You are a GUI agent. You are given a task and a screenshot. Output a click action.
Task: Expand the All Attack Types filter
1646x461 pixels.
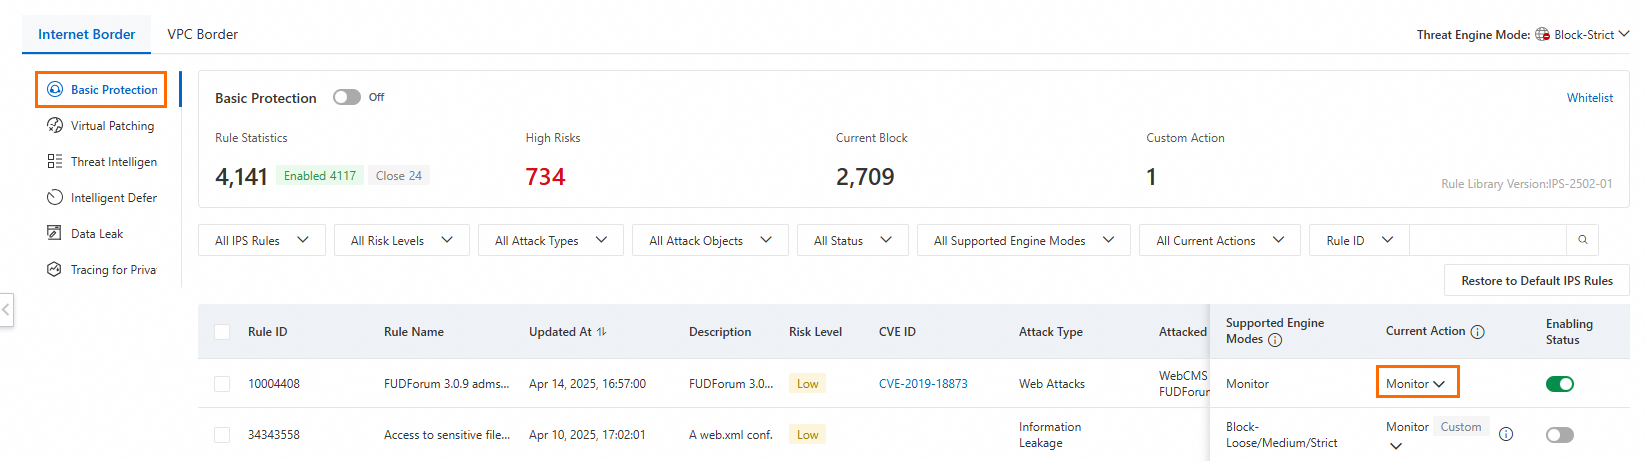tap(551, 240)
